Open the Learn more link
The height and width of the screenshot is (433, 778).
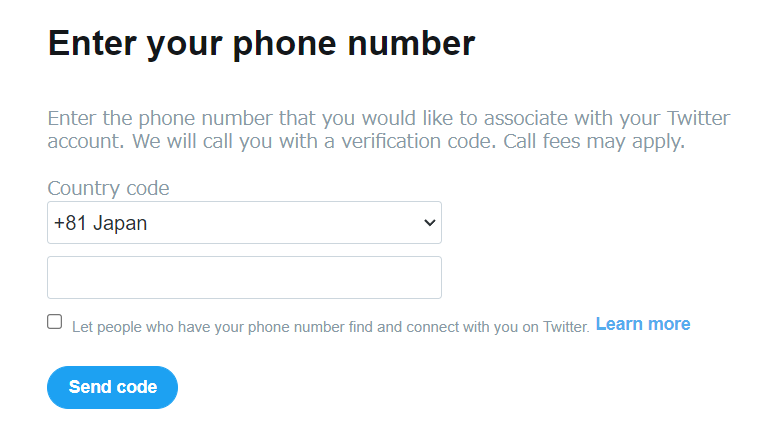point(642,324)
